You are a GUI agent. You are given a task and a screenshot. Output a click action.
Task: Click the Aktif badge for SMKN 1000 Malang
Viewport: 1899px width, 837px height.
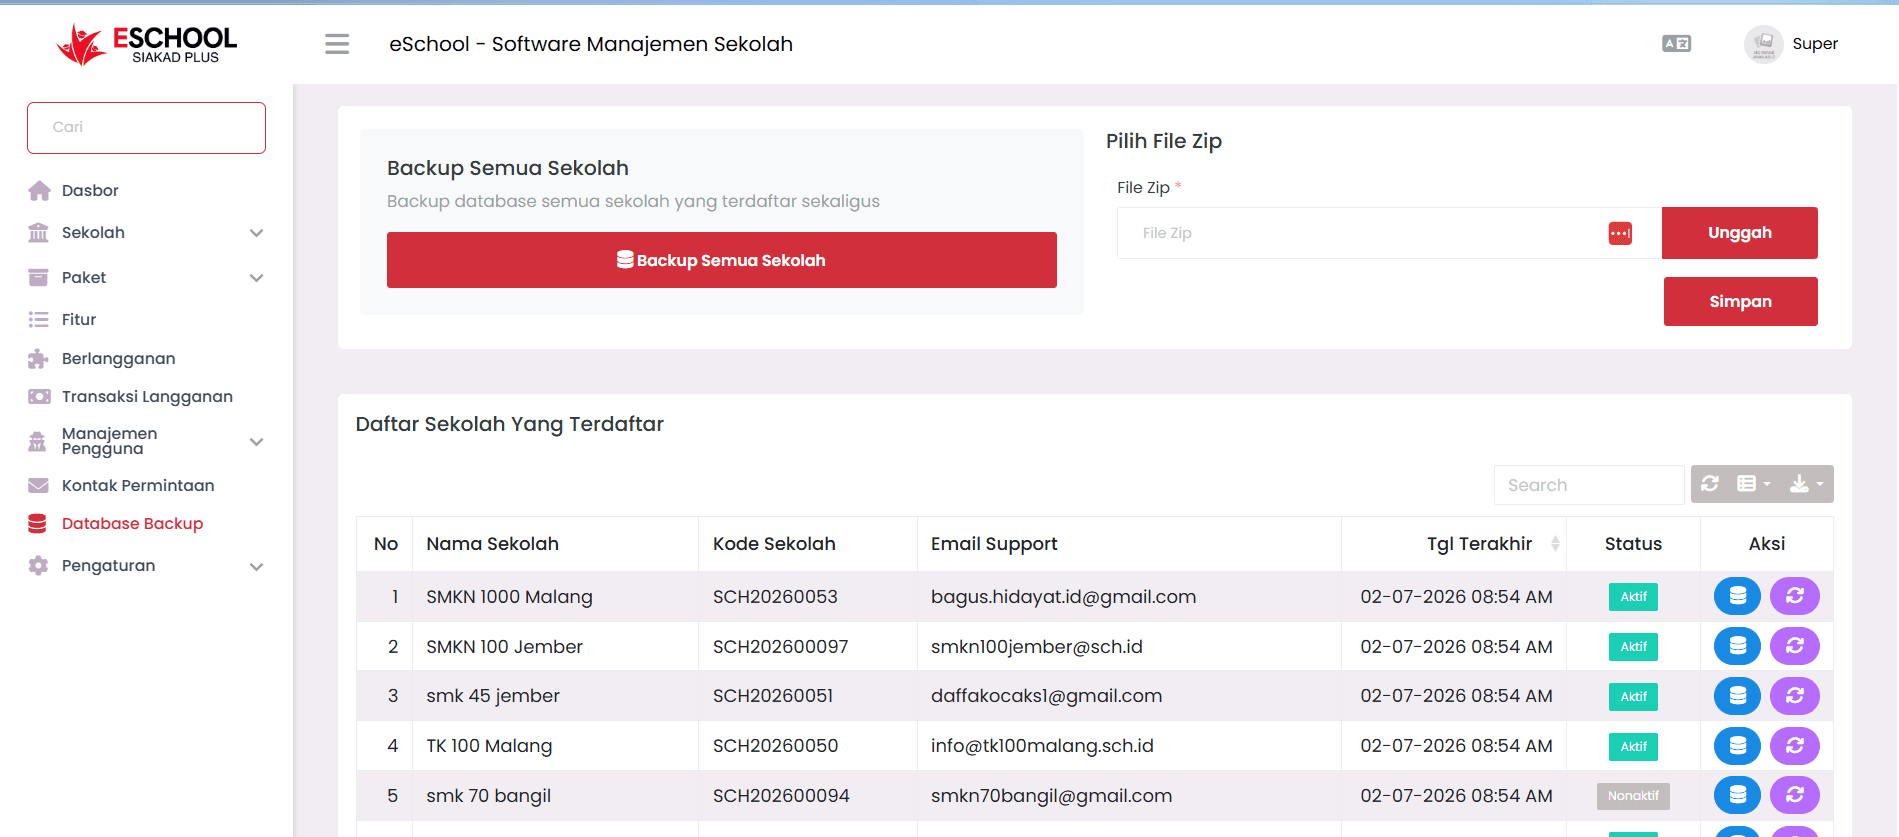pos(1633,597)
